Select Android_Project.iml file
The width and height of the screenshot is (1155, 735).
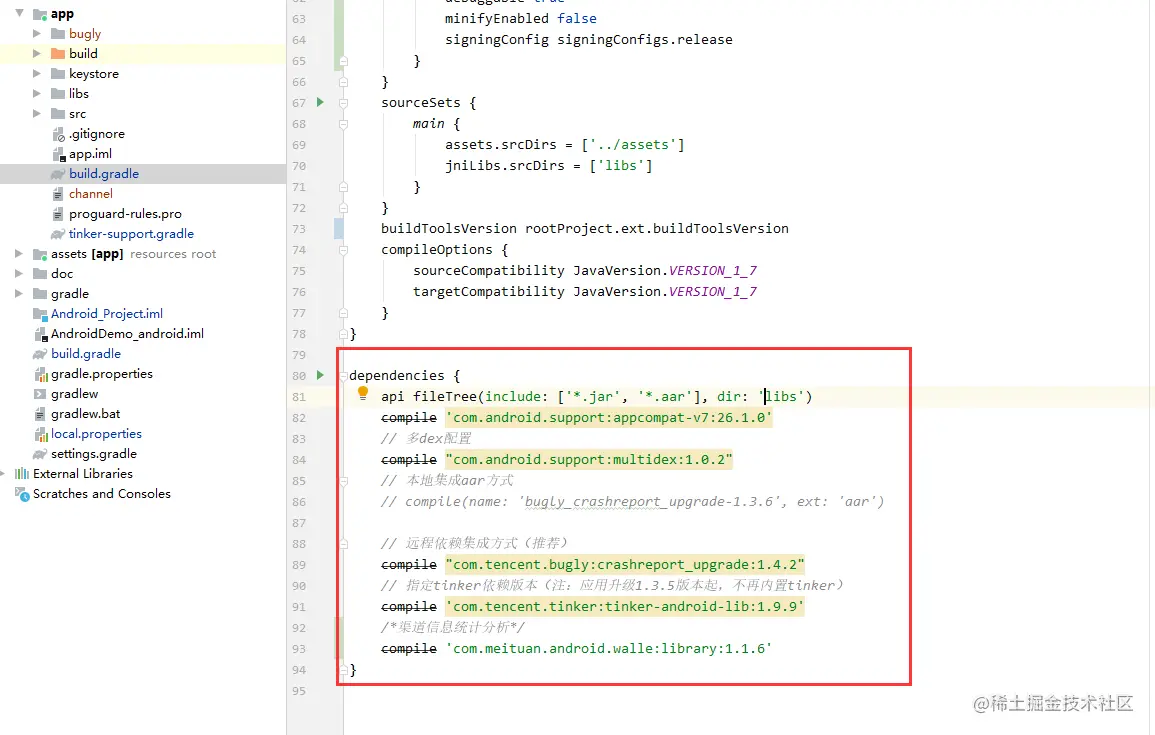tap(107, 314)
